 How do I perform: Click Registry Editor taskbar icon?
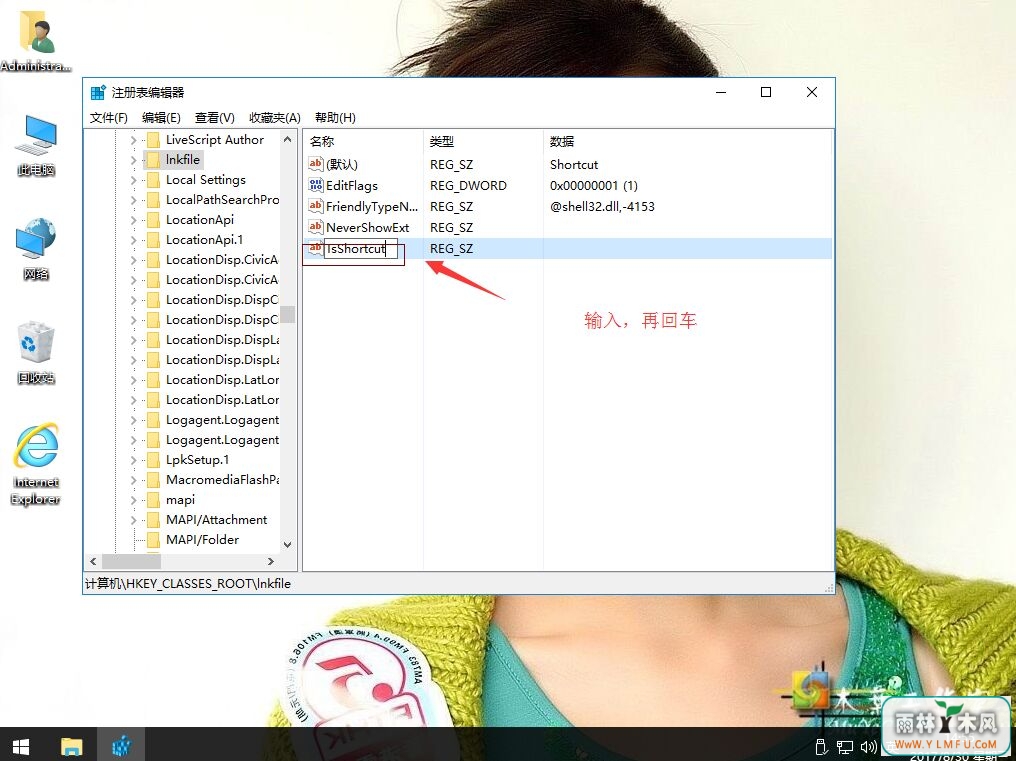[x=121, y=746]
